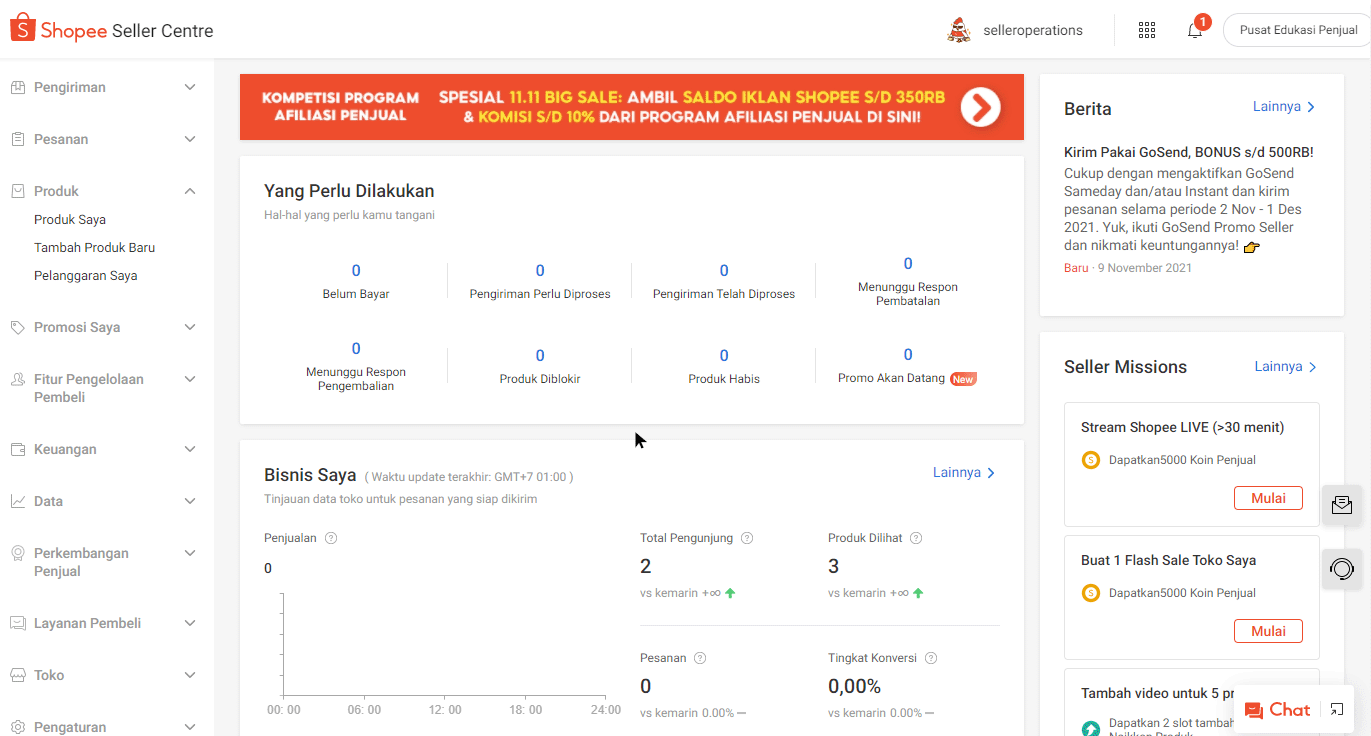Click the Promosi Saya tag icon
Viewport: 1371px width, 736px height.
click(18, 328)
